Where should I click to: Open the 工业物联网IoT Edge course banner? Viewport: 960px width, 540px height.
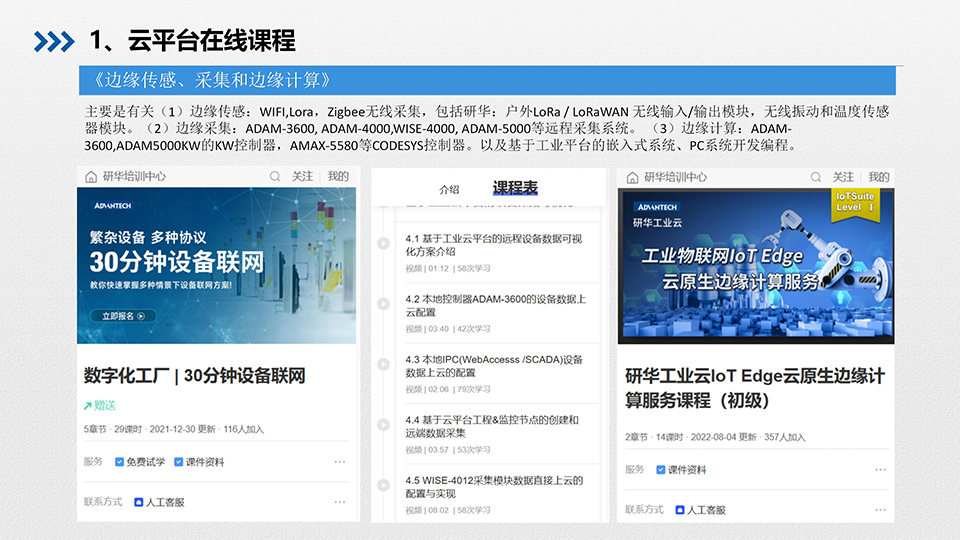click(755, 266)
